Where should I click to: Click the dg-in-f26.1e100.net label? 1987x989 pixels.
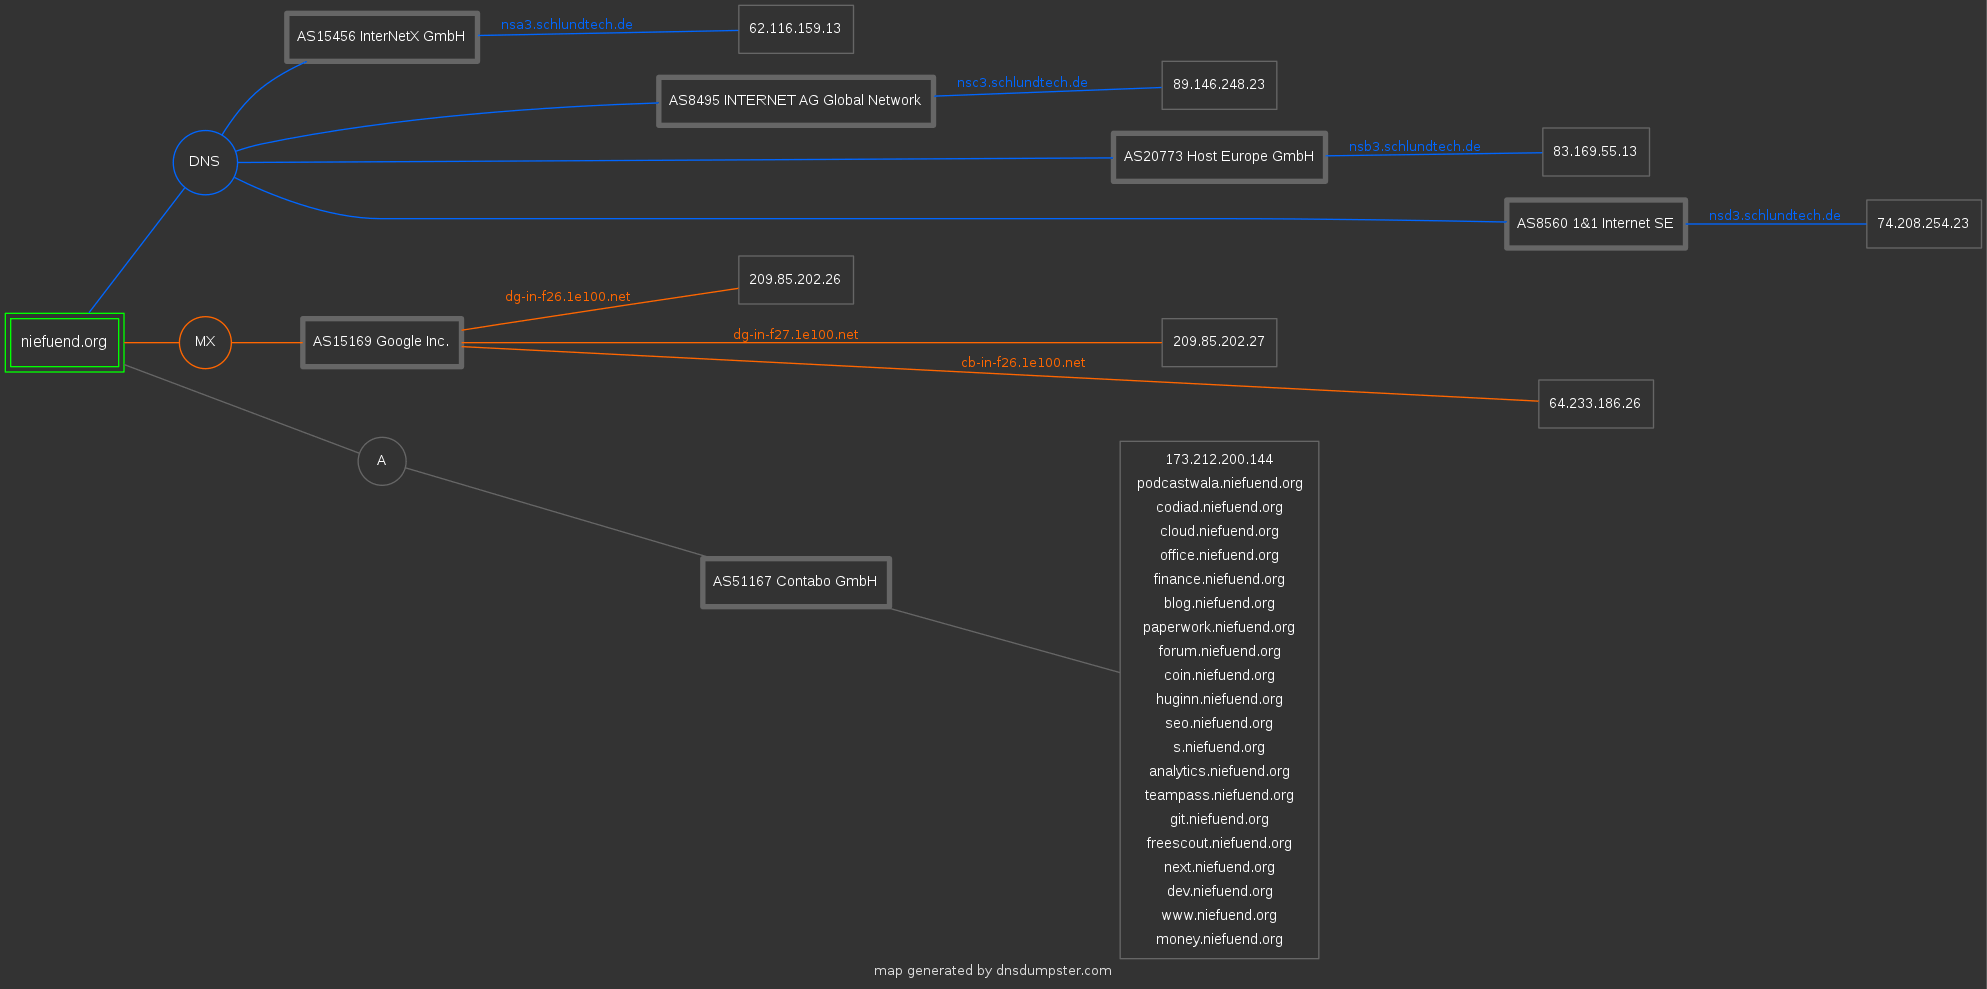click(568, 297)
